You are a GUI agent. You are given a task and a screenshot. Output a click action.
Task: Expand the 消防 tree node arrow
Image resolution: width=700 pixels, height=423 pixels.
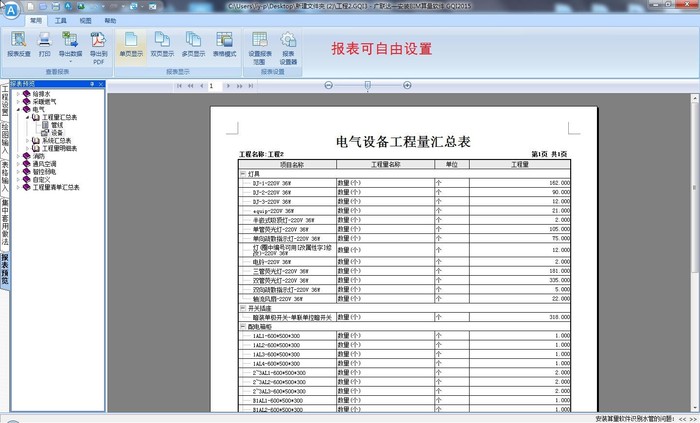click(18, 156)
